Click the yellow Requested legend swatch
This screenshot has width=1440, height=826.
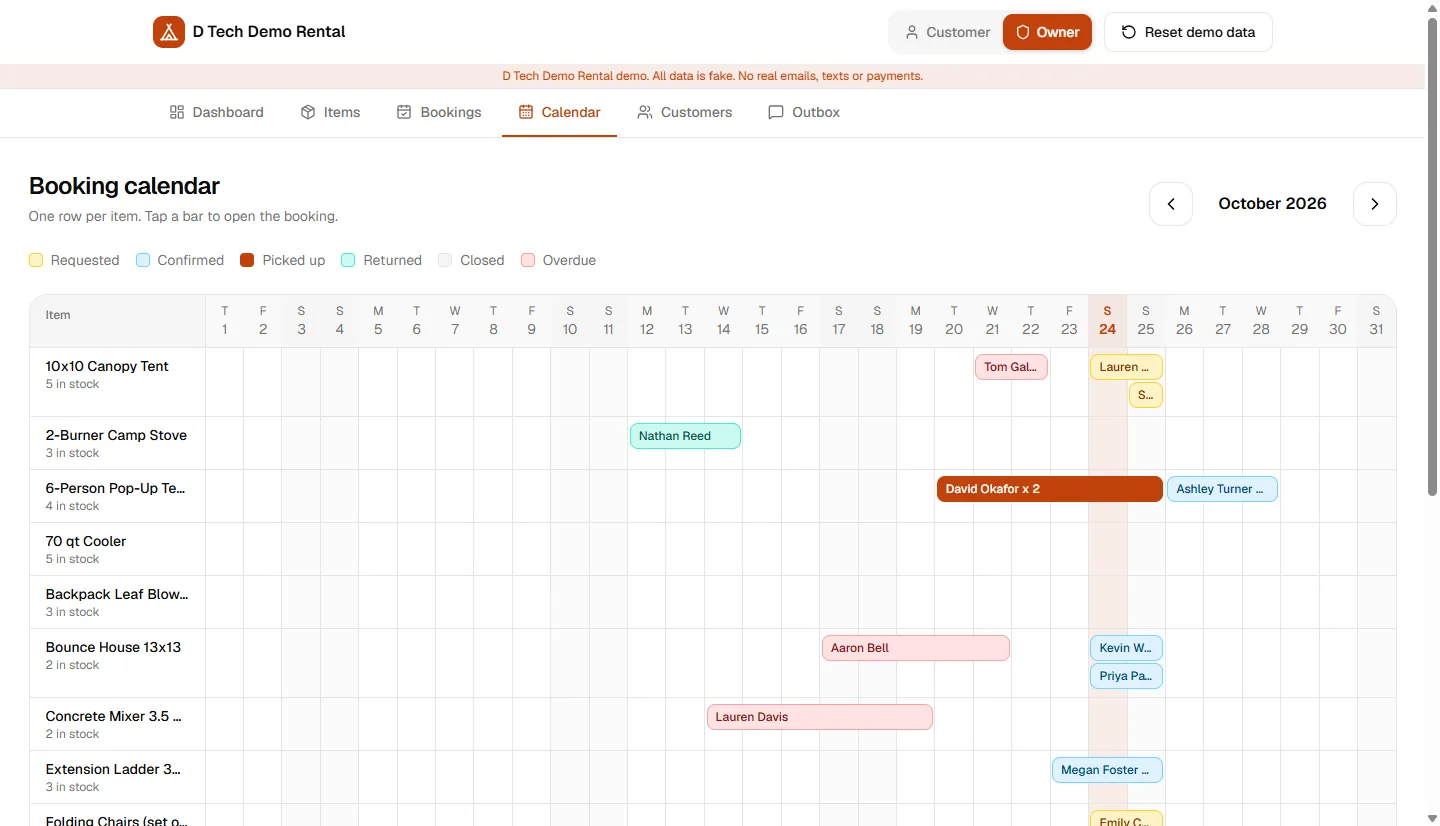tap(36, 260)
